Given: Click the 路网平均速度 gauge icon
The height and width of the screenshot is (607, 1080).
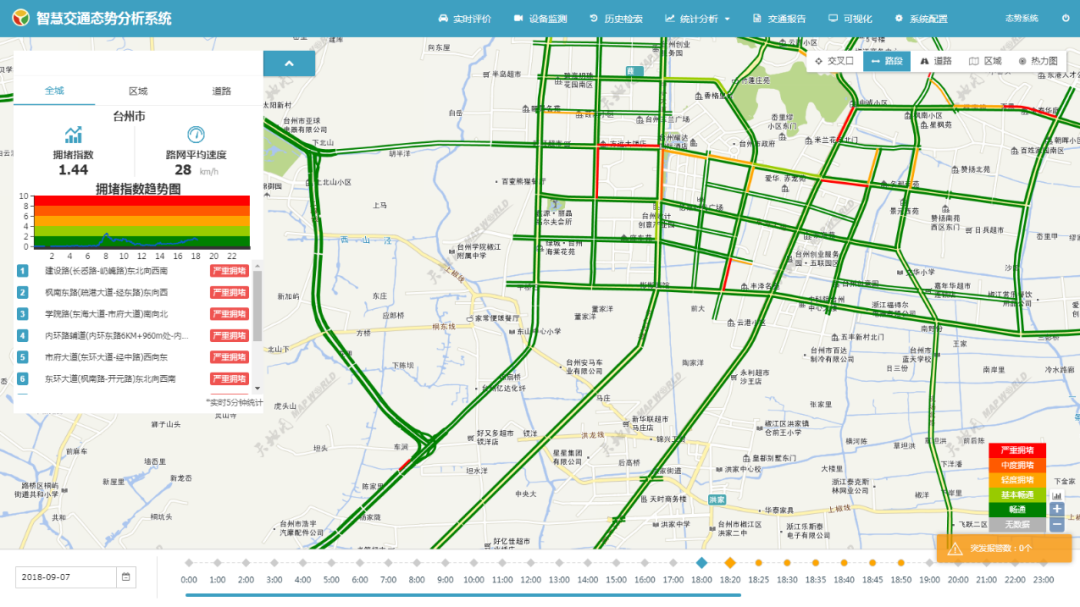Looking at the screenshot, I should (x=196, y=134).
